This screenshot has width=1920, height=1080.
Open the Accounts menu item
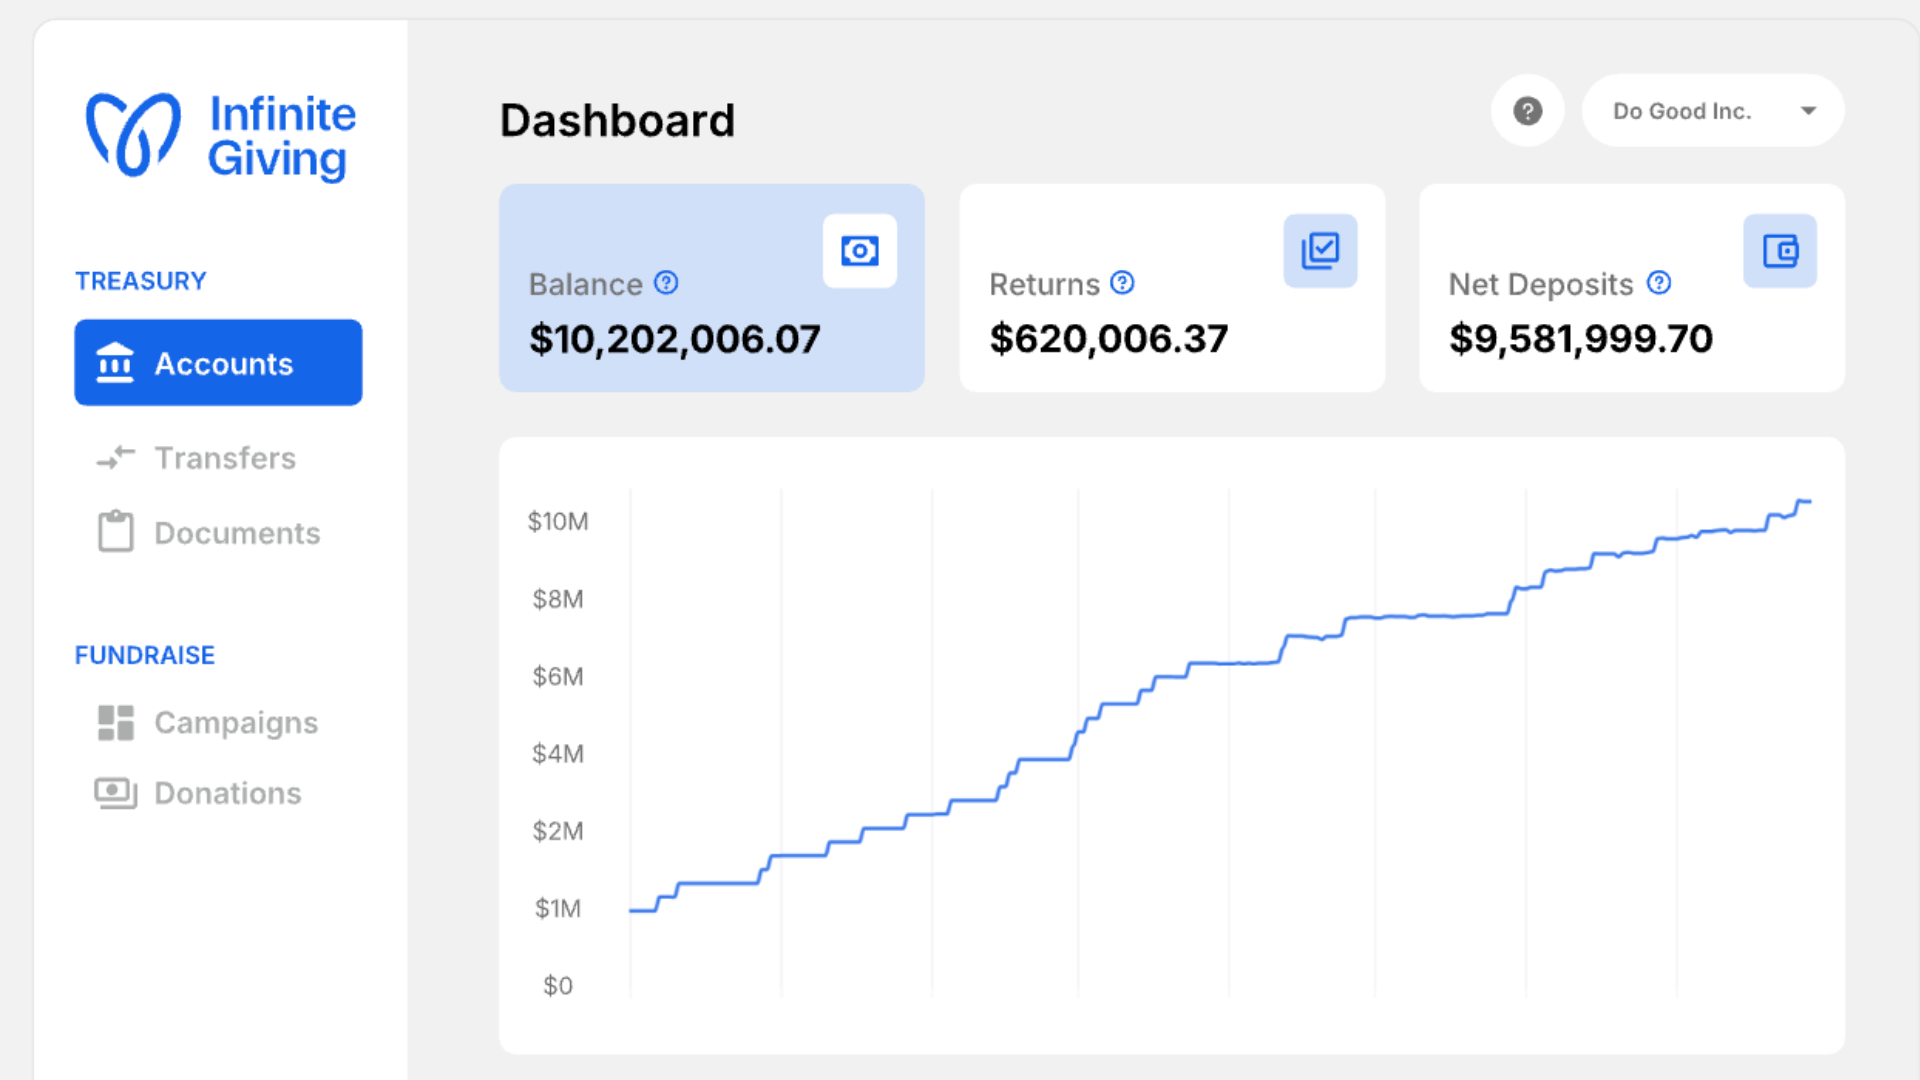pos(218,363)
